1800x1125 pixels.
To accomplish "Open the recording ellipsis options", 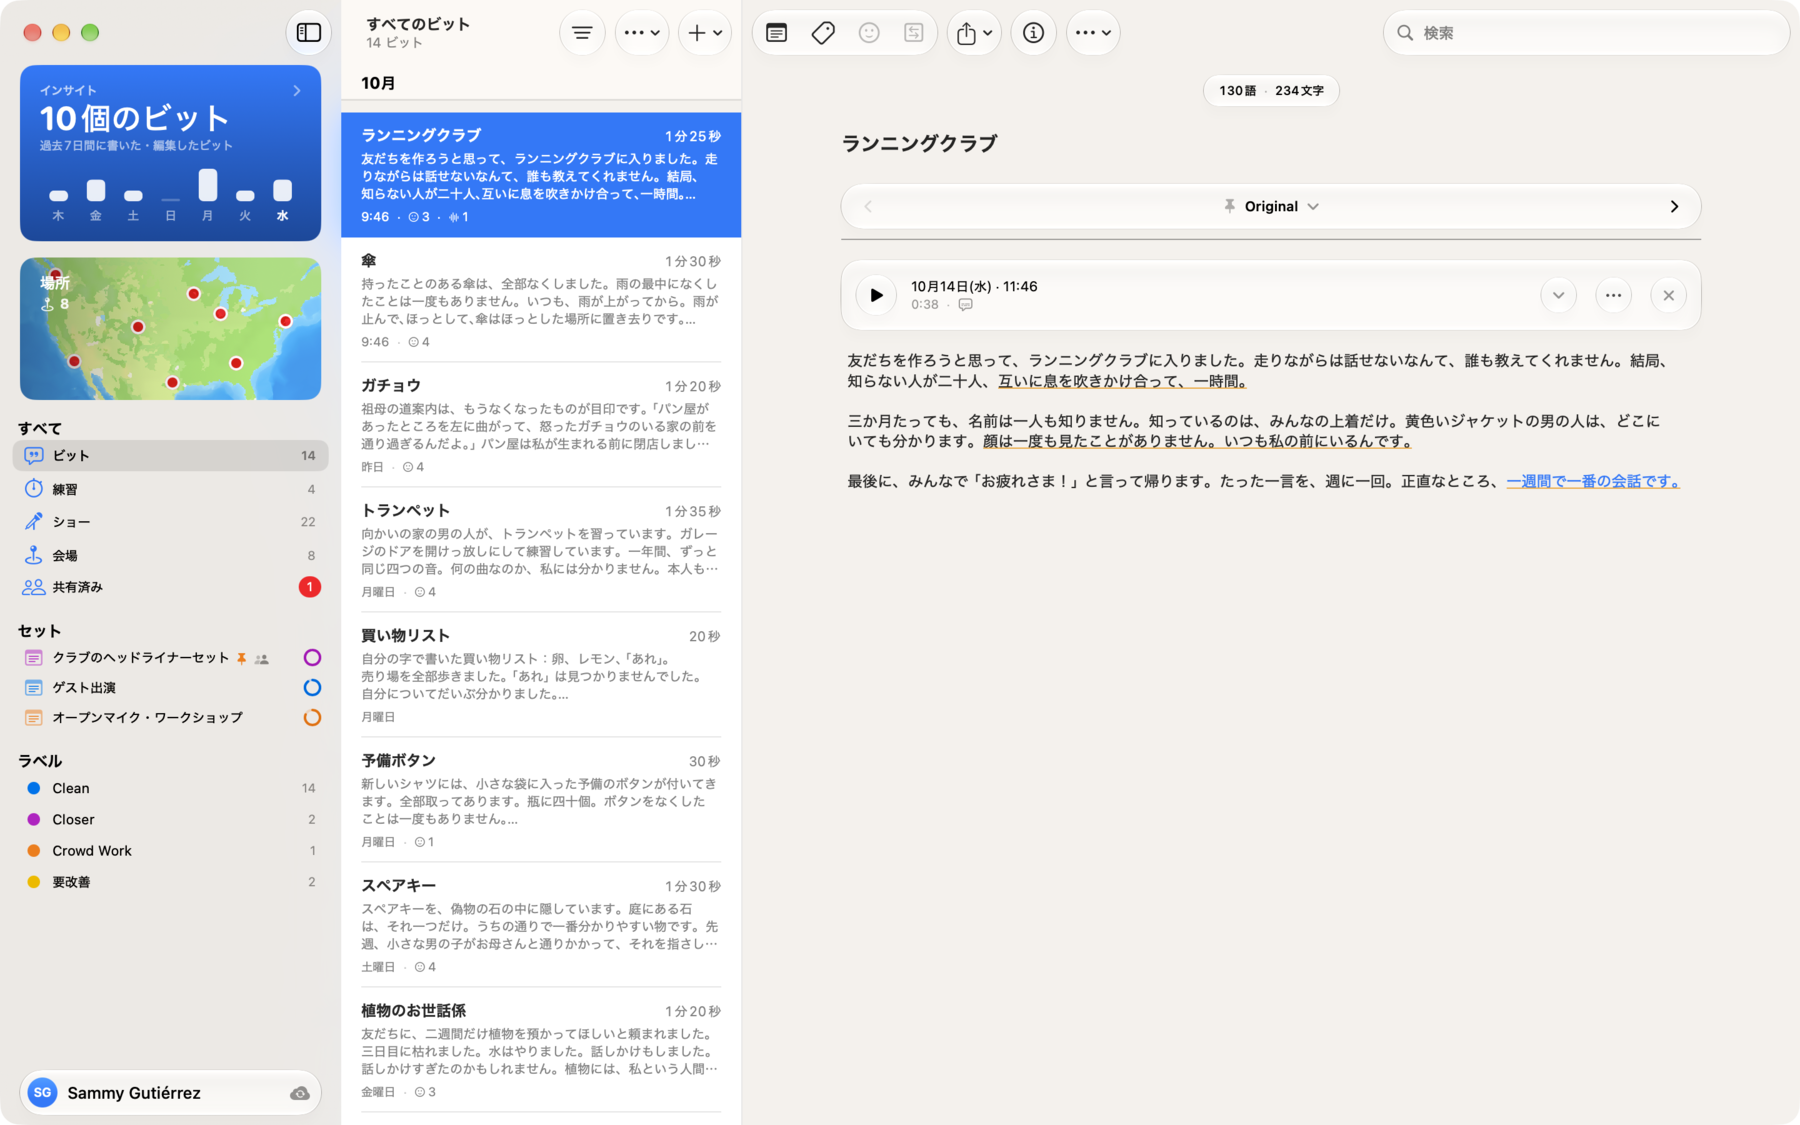I will (1613, 295).
